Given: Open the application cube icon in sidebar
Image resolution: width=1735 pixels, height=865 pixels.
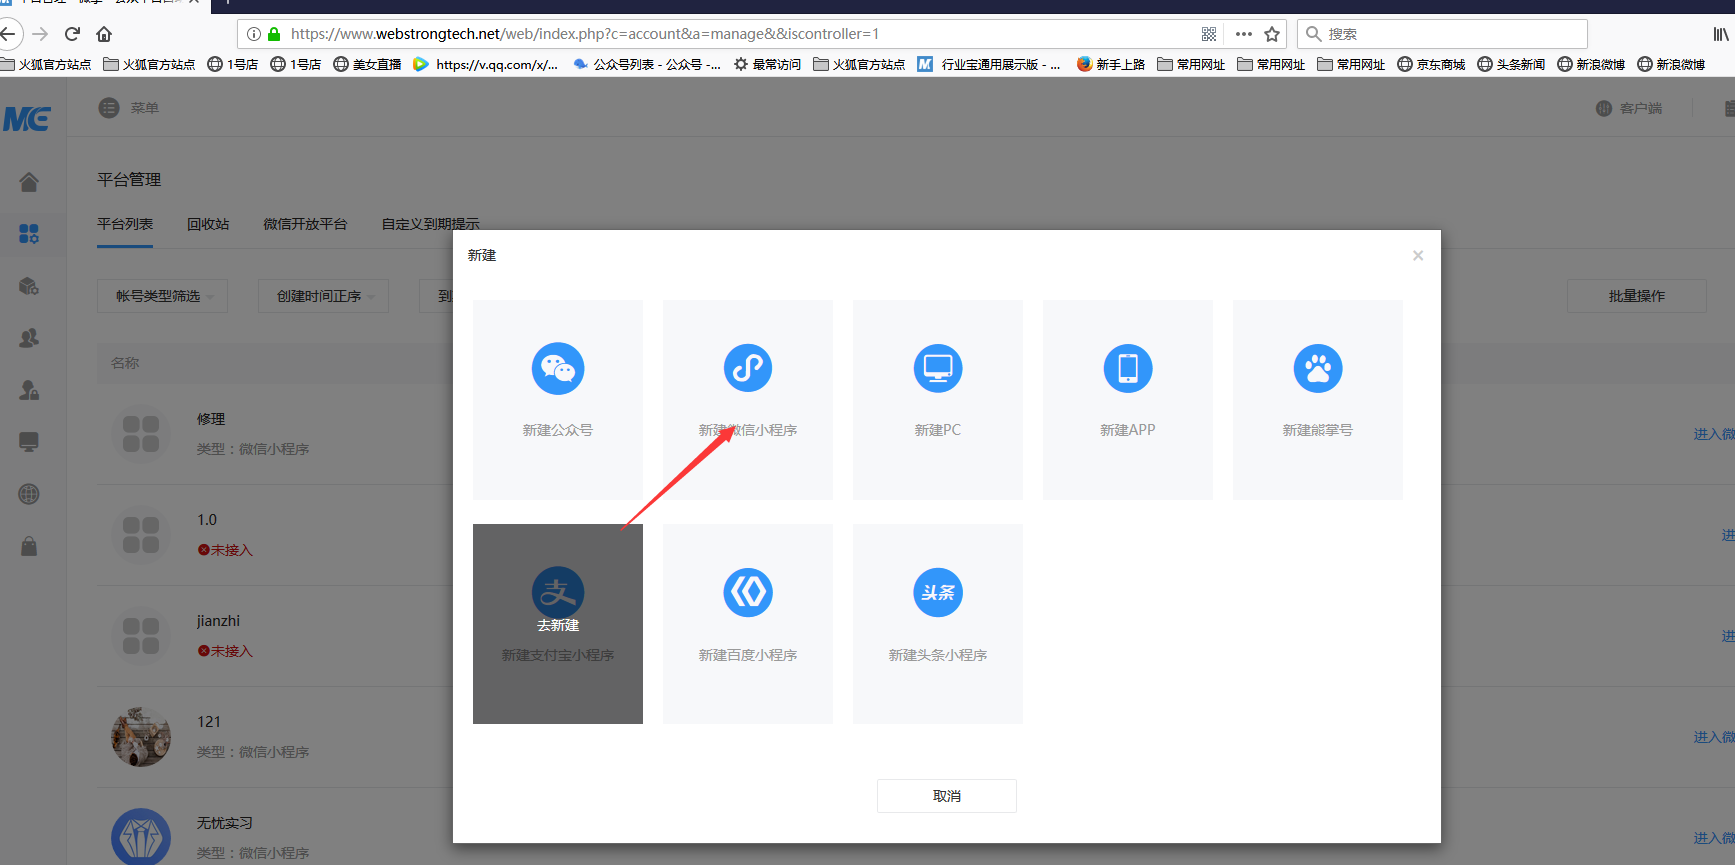Looking at the screenshot, I should 29,286.
